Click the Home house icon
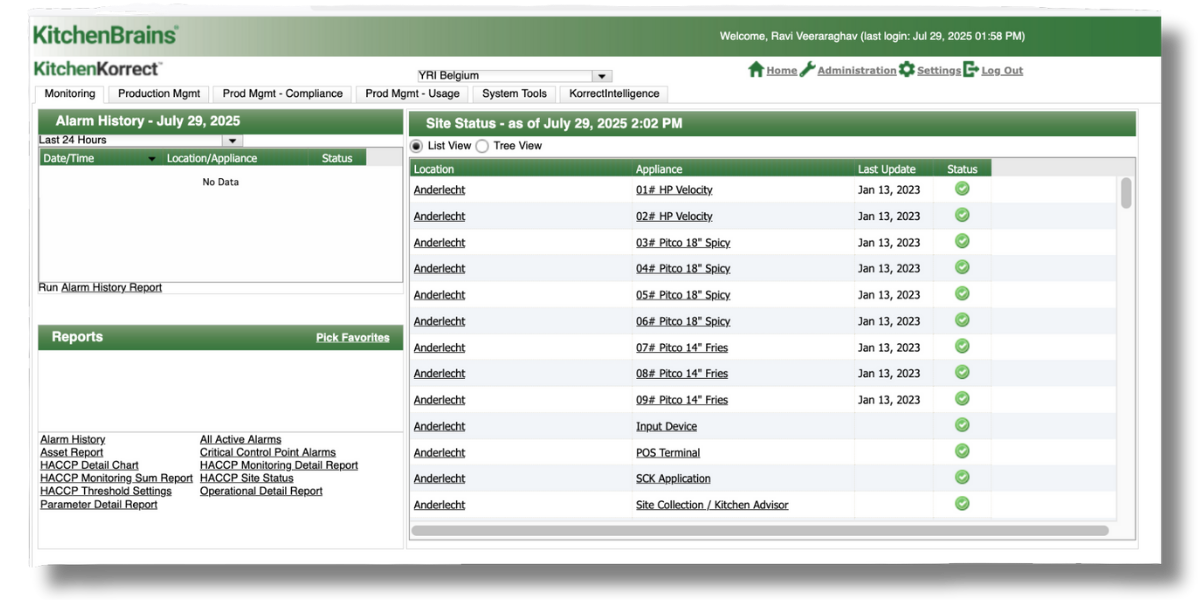 click(x=756, y=70)
